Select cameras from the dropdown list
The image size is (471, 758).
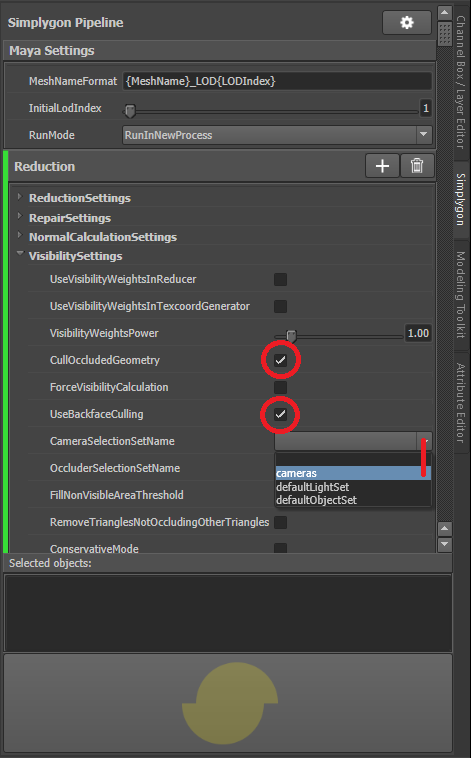pyautogui.click(x=353, y=473)
